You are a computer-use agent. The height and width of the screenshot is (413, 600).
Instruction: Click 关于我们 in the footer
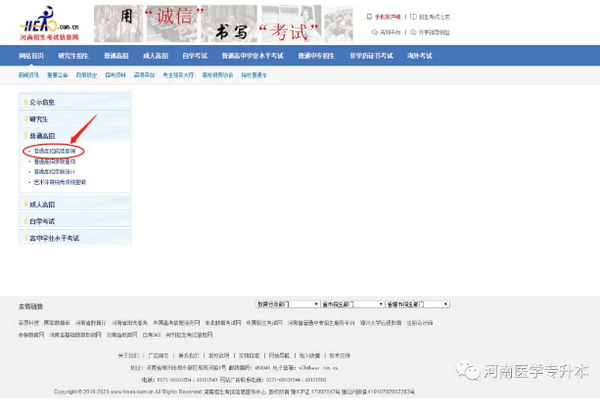pyautogui.click(x=127, y=355)
